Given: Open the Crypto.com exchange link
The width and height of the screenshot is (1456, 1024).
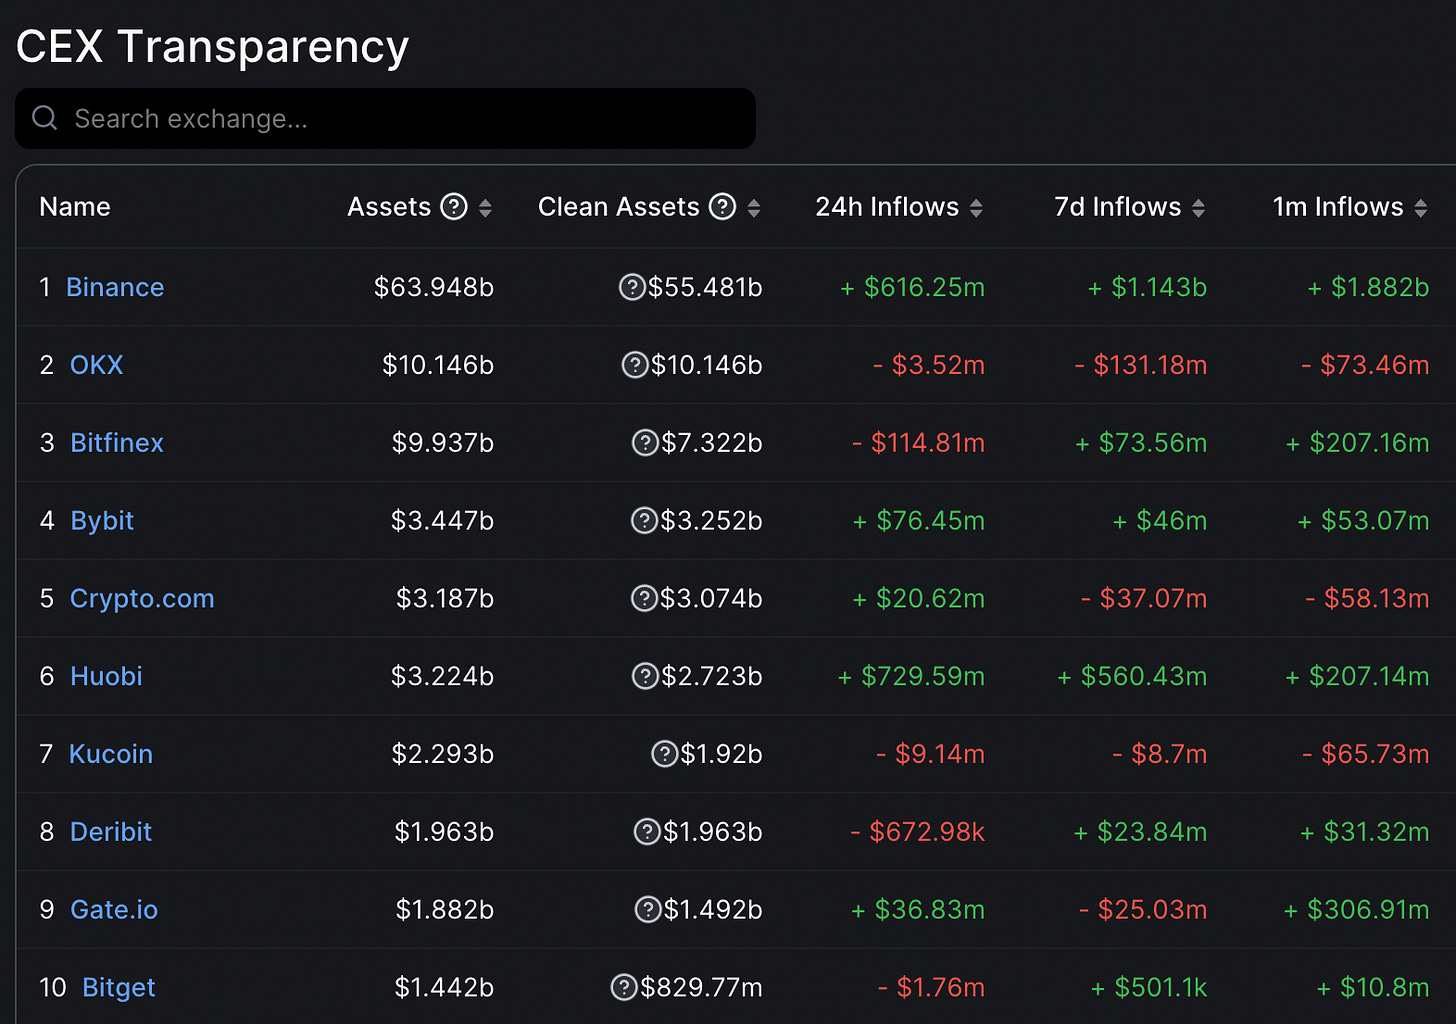Looking at the screenshot, I should [142, 599].
